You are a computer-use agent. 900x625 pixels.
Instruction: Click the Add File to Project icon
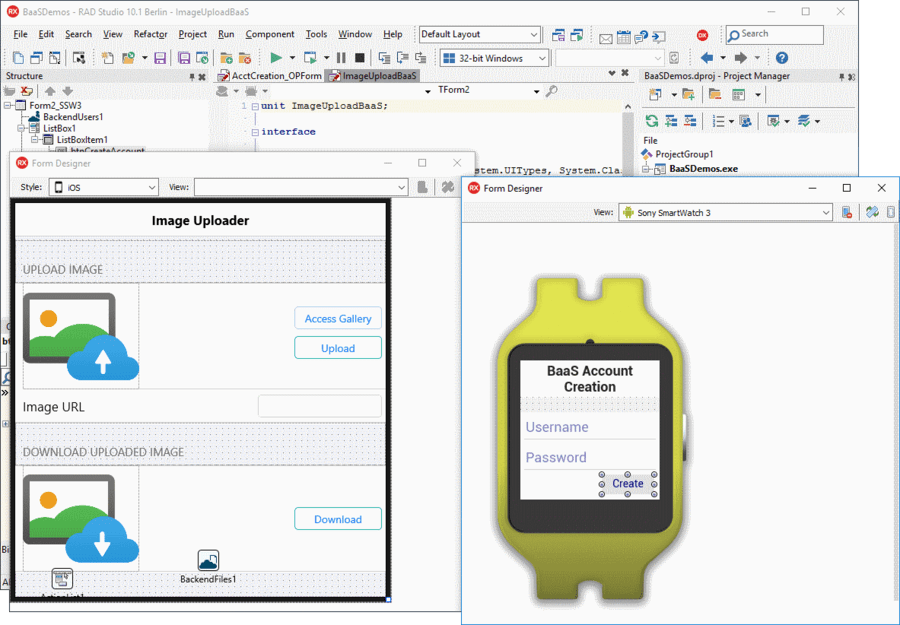(x=227, y=58)
